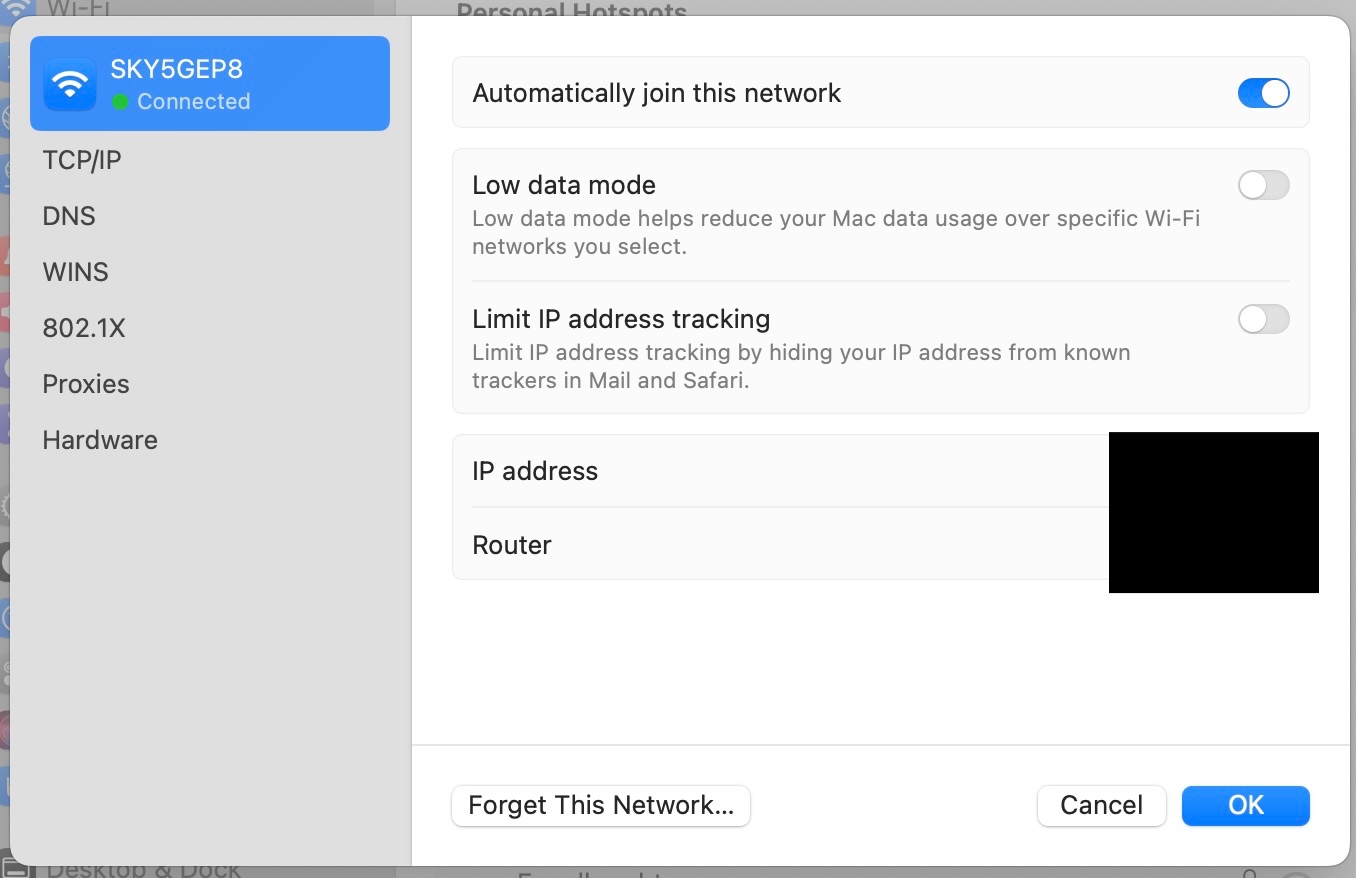Confirm with the blue OK button
1356x878 pixels.
tap(1245, 805)
